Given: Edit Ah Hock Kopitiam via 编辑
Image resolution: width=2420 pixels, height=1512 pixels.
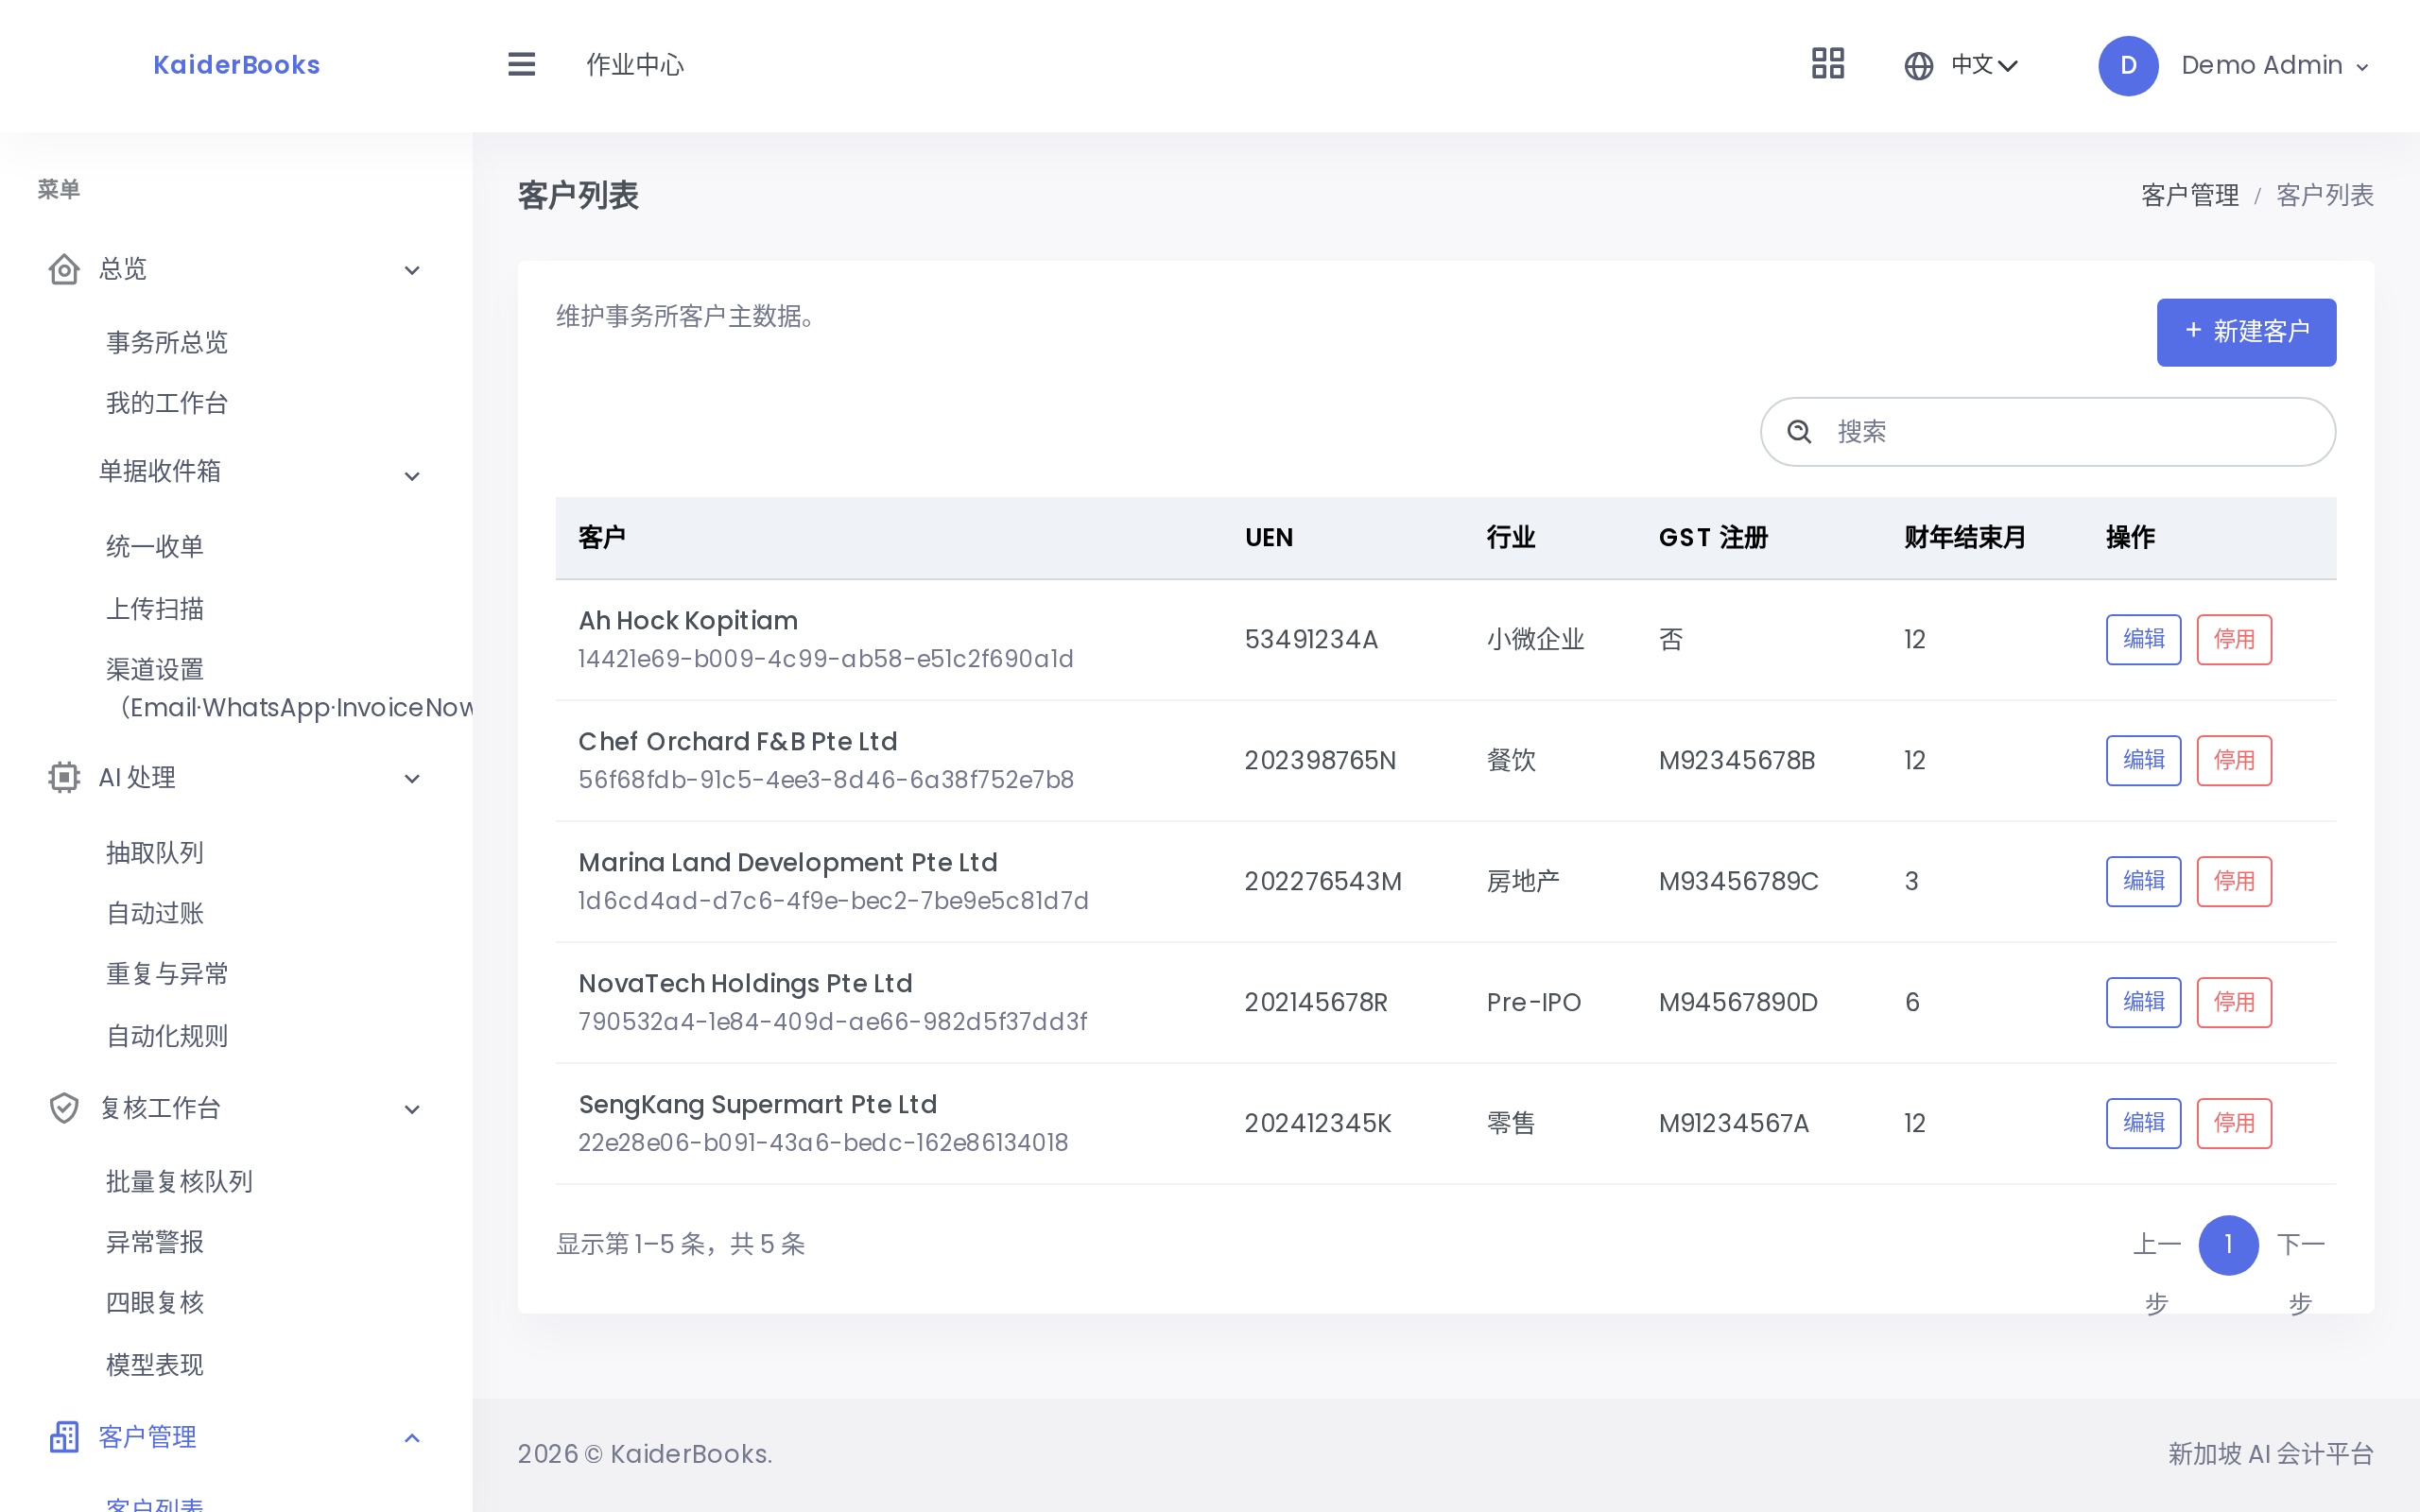Looking at the screenshot, I should pyautogui.click(x=2143, y=640).
